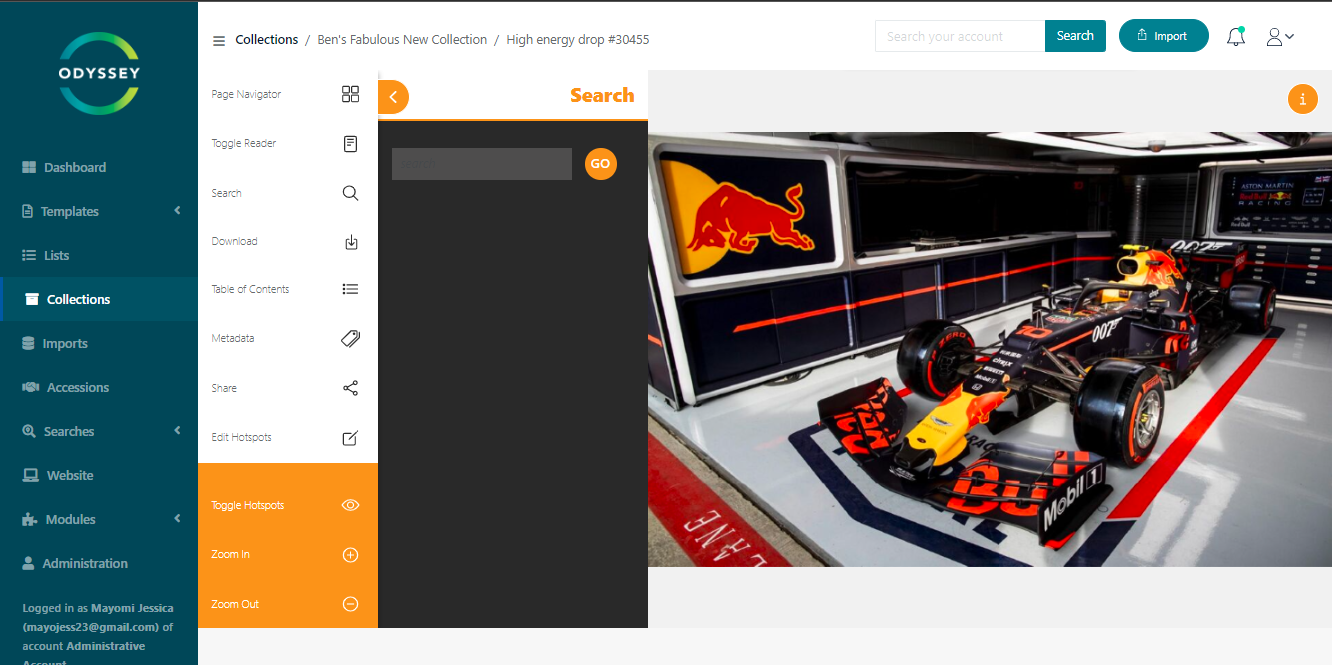Open the Page Navigator grid icon
1332x665 pixels.
coord(350,94)
